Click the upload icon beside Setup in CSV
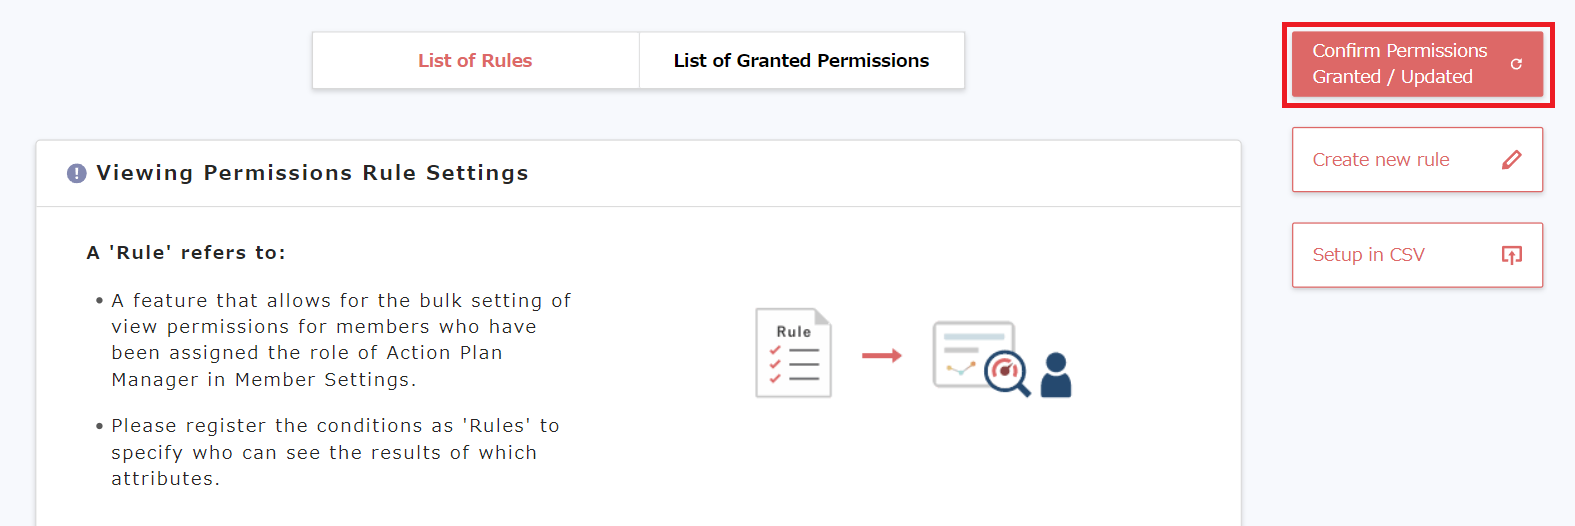 click(1512, 255)
